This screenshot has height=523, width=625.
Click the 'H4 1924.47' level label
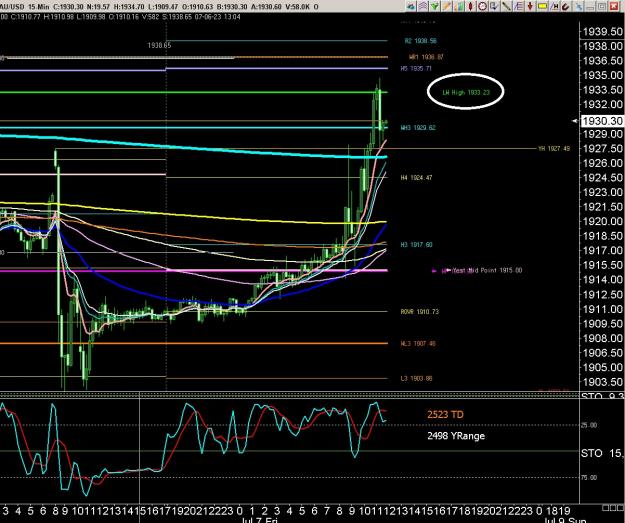pos(416,177)
